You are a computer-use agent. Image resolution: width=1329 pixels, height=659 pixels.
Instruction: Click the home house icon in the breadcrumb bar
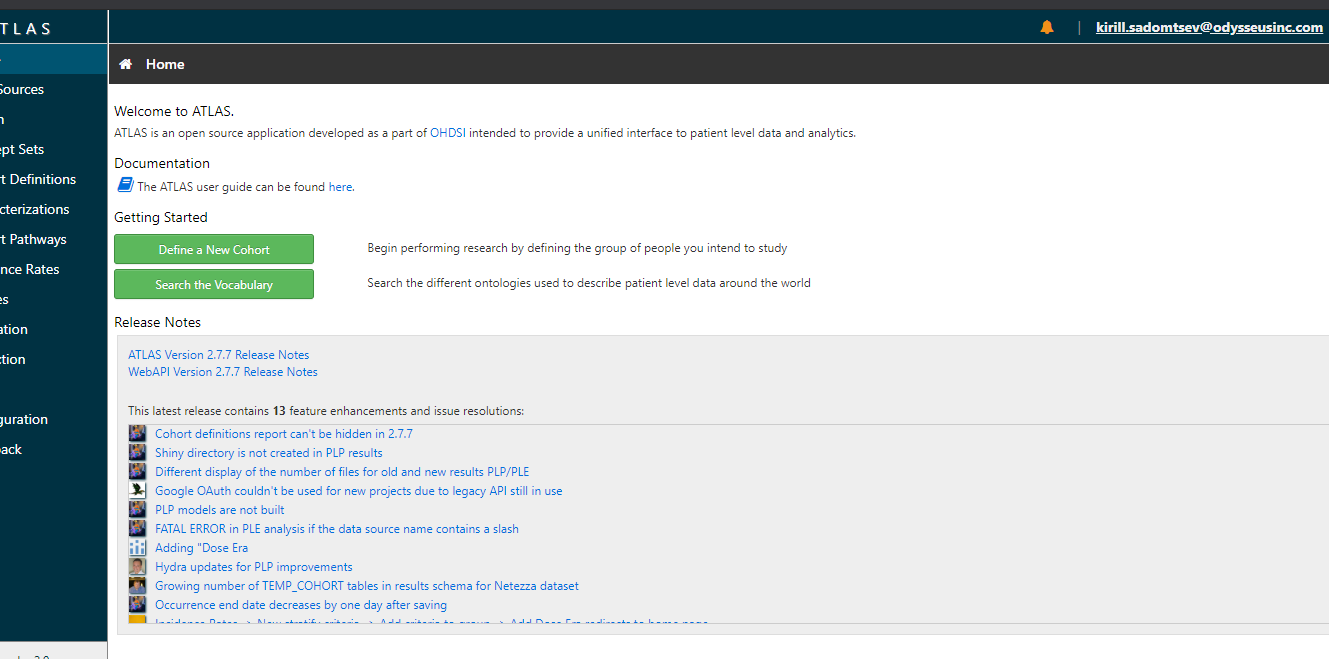pyautogui.click(x=125, y=63)
